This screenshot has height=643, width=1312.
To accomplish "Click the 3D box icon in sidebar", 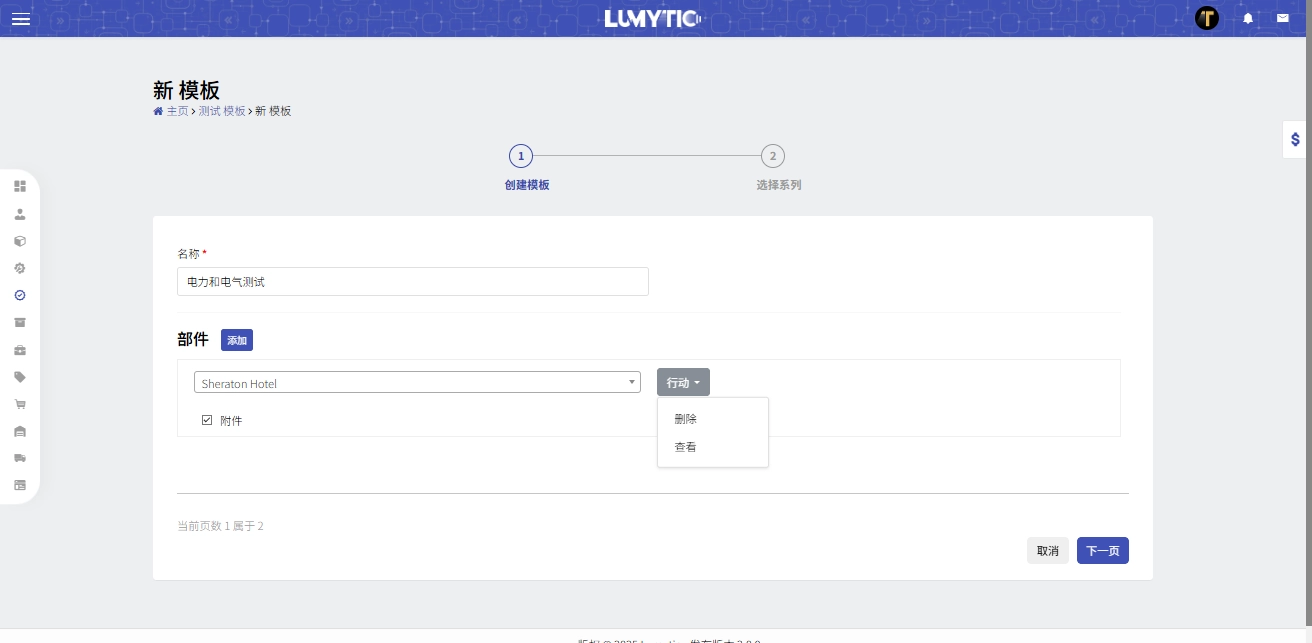I will click(20, 241).
